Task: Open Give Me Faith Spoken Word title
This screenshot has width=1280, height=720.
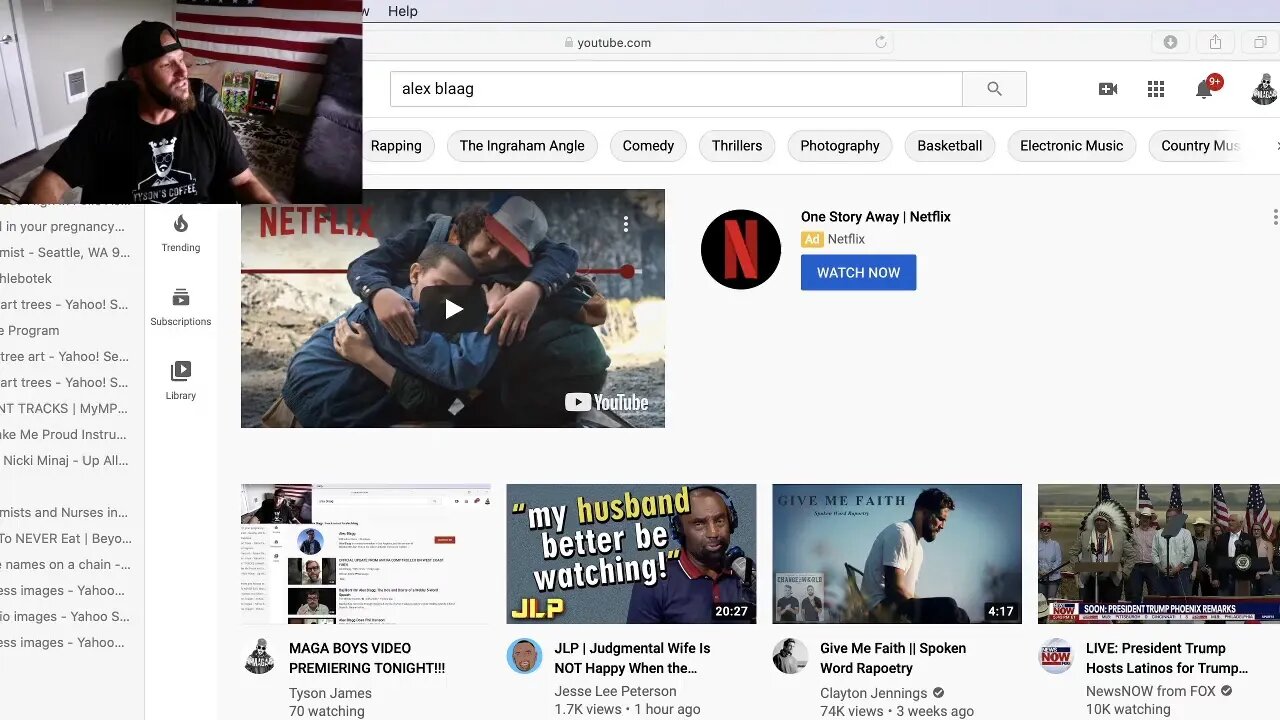Action: [893, 658]
